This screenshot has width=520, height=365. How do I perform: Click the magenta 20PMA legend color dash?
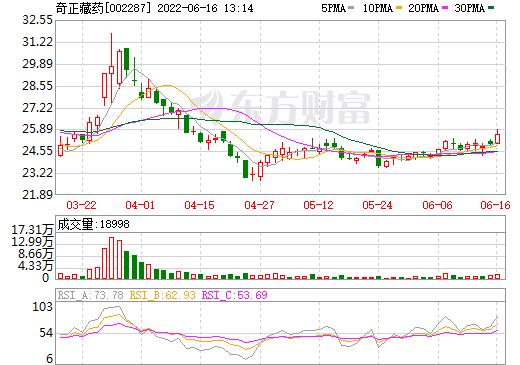point(445,8)
